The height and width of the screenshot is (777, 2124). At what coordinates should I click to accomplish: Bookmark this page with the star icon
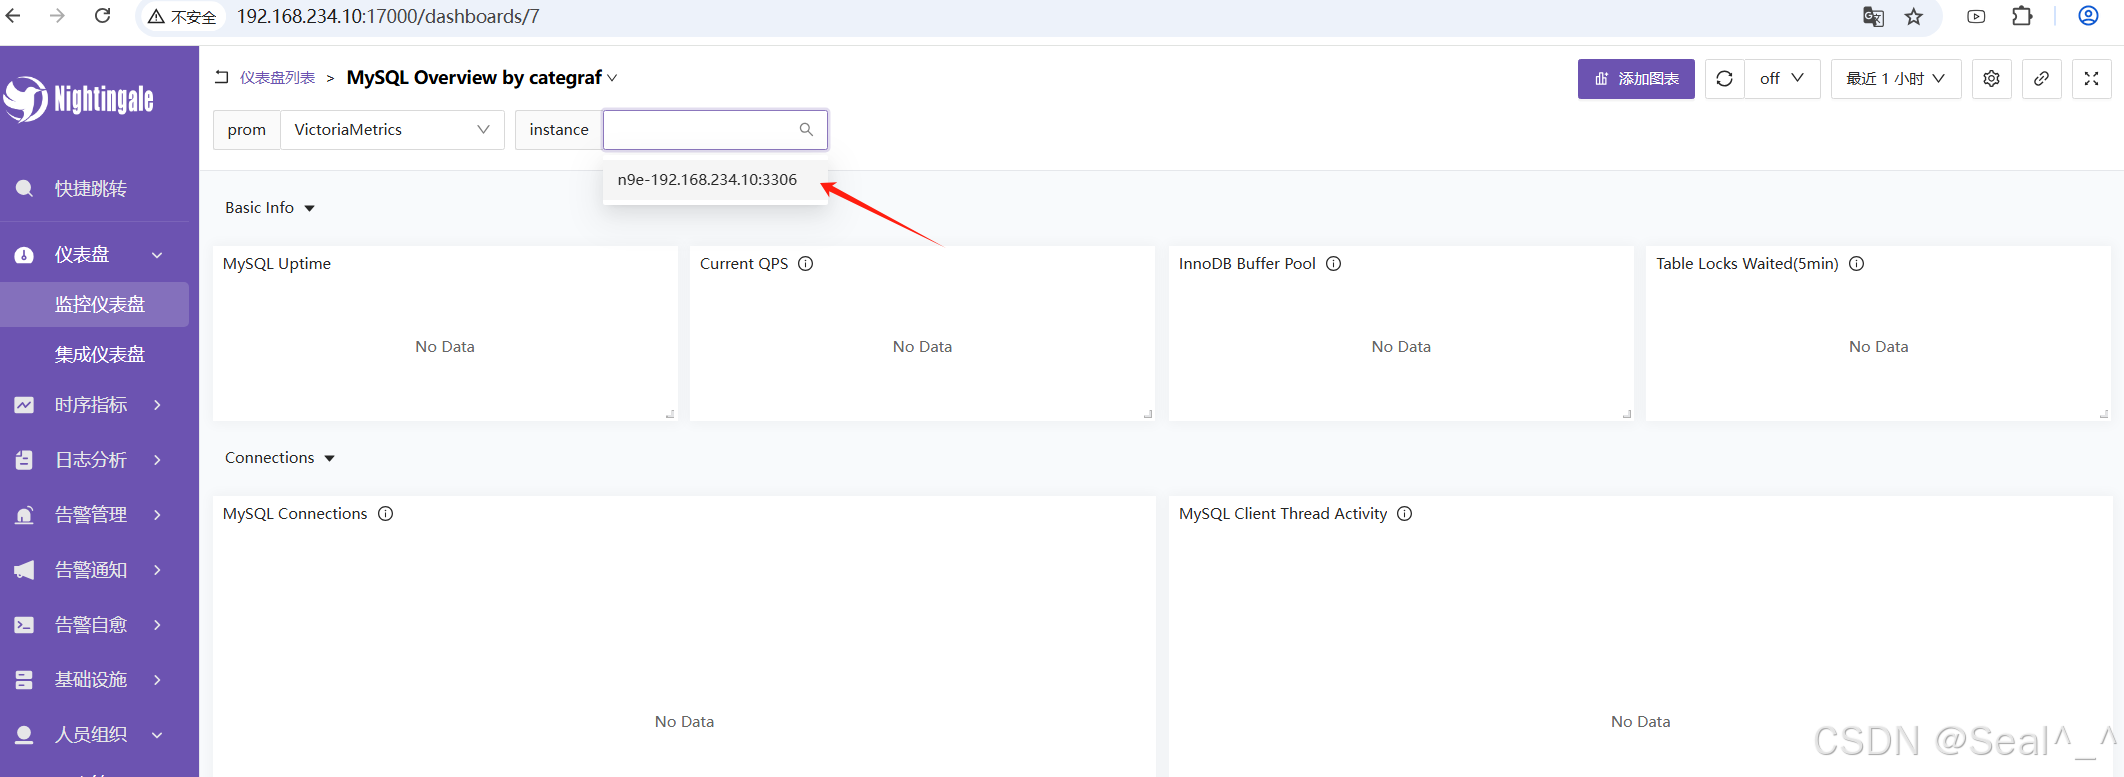(x=1913, y=17)
